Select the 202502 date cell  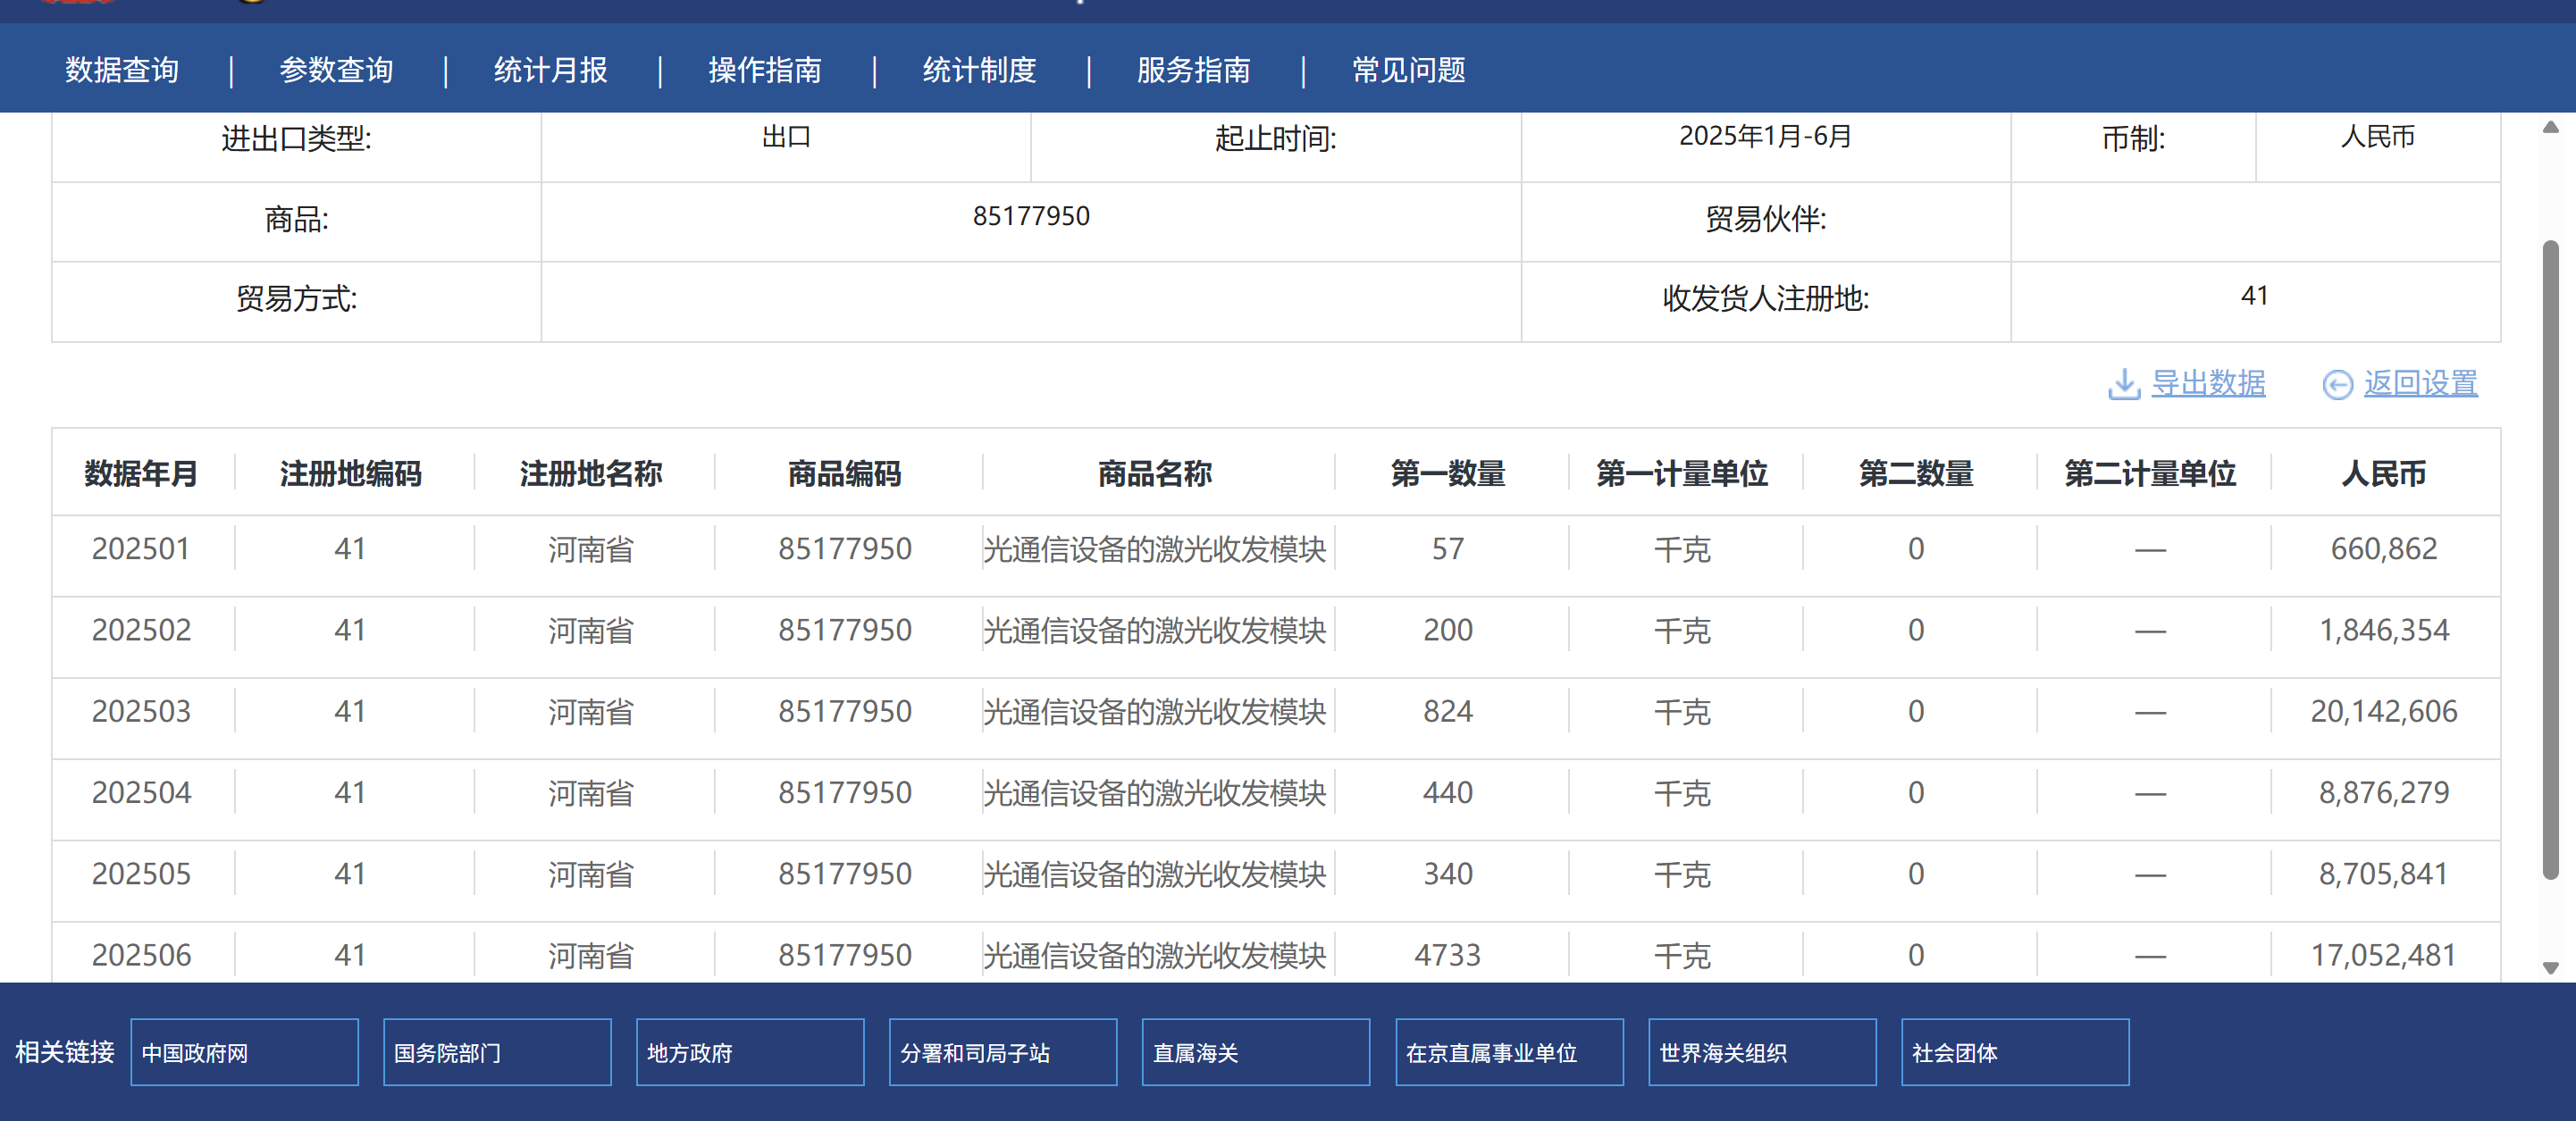(141, 630)
